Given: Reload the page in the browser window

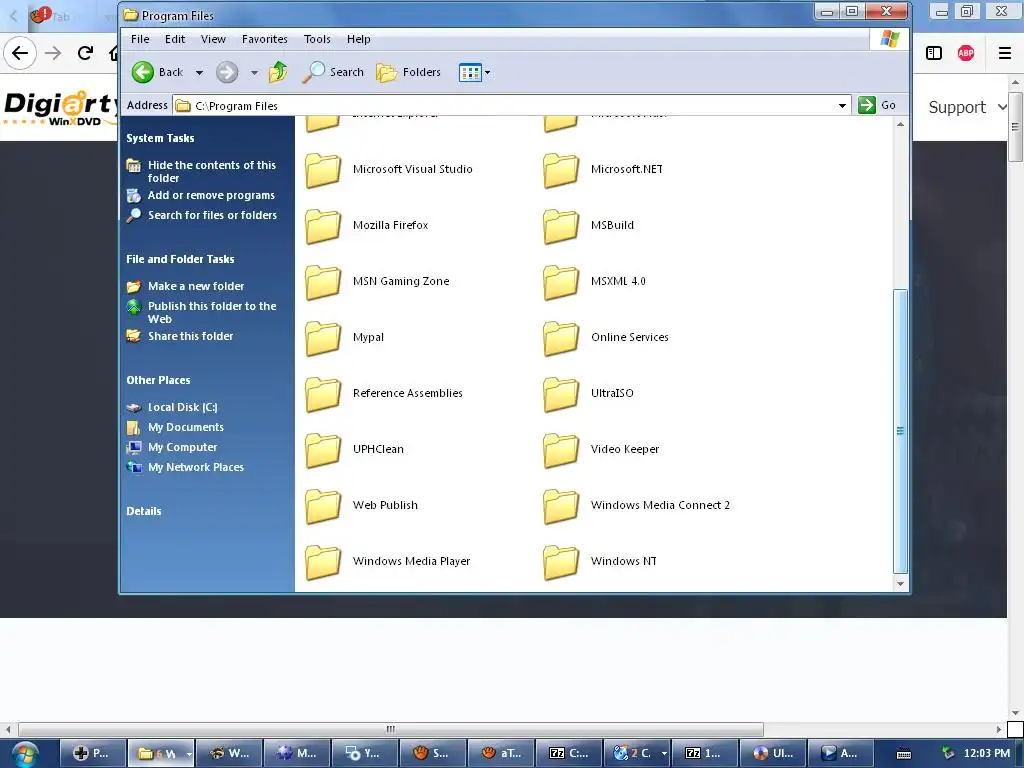Looking at the screenshot, I should coord(85,53).
